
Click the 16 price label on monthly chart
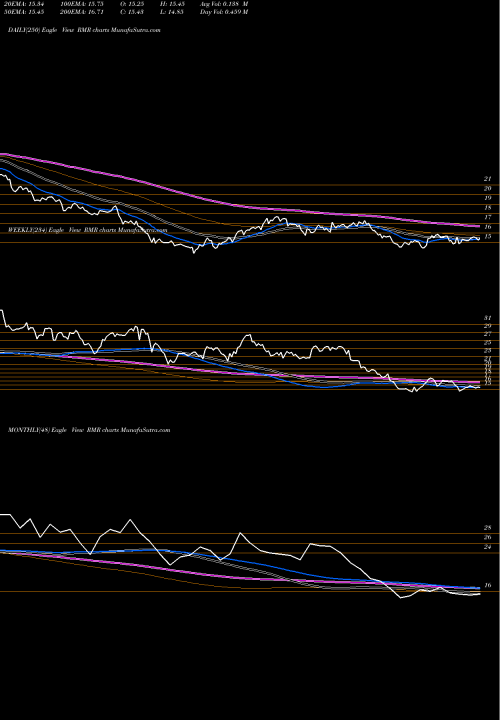(488, 585)
